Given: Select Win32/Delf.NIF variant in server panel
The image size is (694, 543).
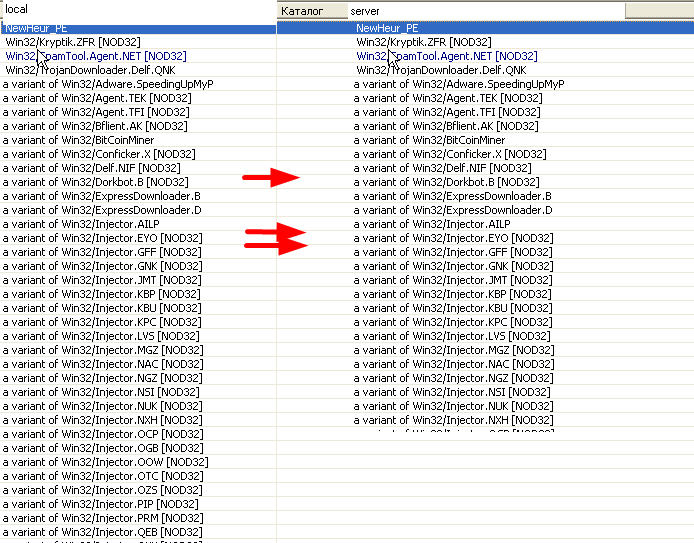Looking at the screenshot, I should (443, 168).
